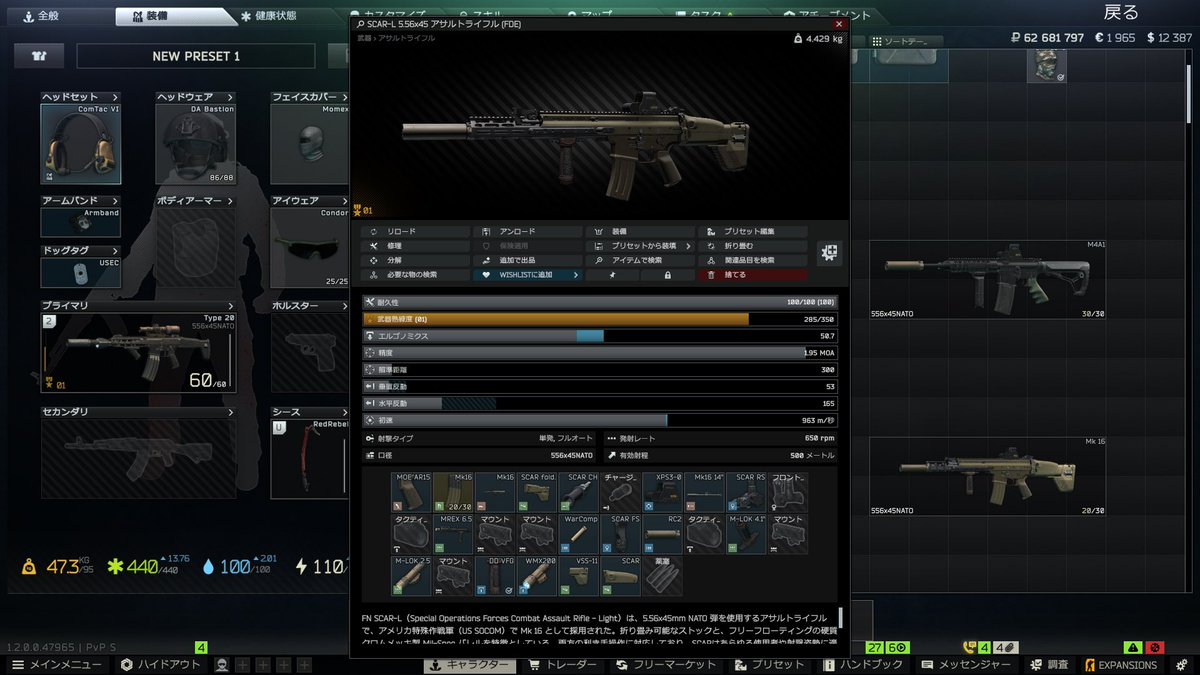Select the MREX 6.5 rail mod
This screenshot has width=1200, height=675.
[x=453, y=534]
